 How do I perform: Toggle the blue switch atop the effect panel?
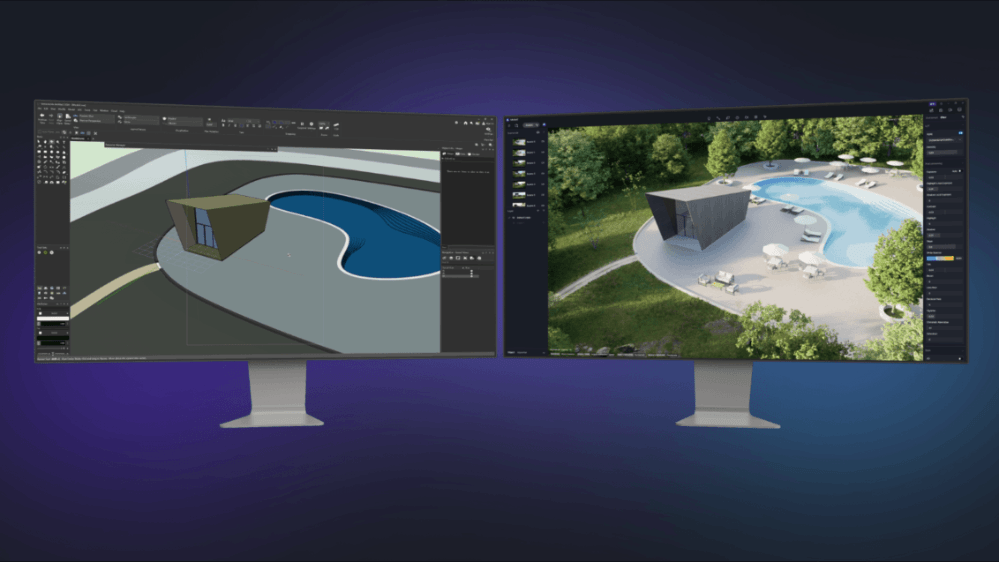tap(961, 133)
